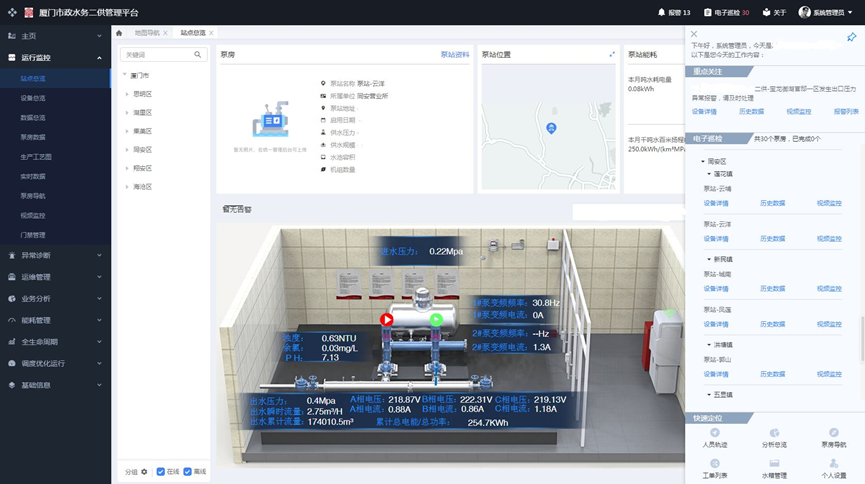Click the 分组 settings gear icon

coord(144,471)
